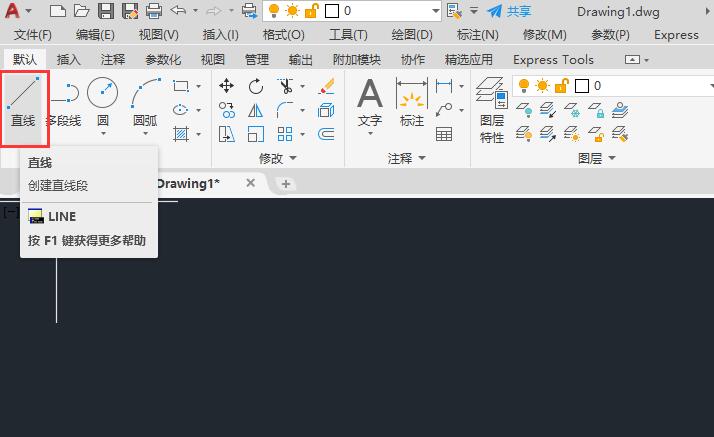Click the leader line icon
This screenshot has height=437, width=714.
pyautogui.click(x=444, y=110)
